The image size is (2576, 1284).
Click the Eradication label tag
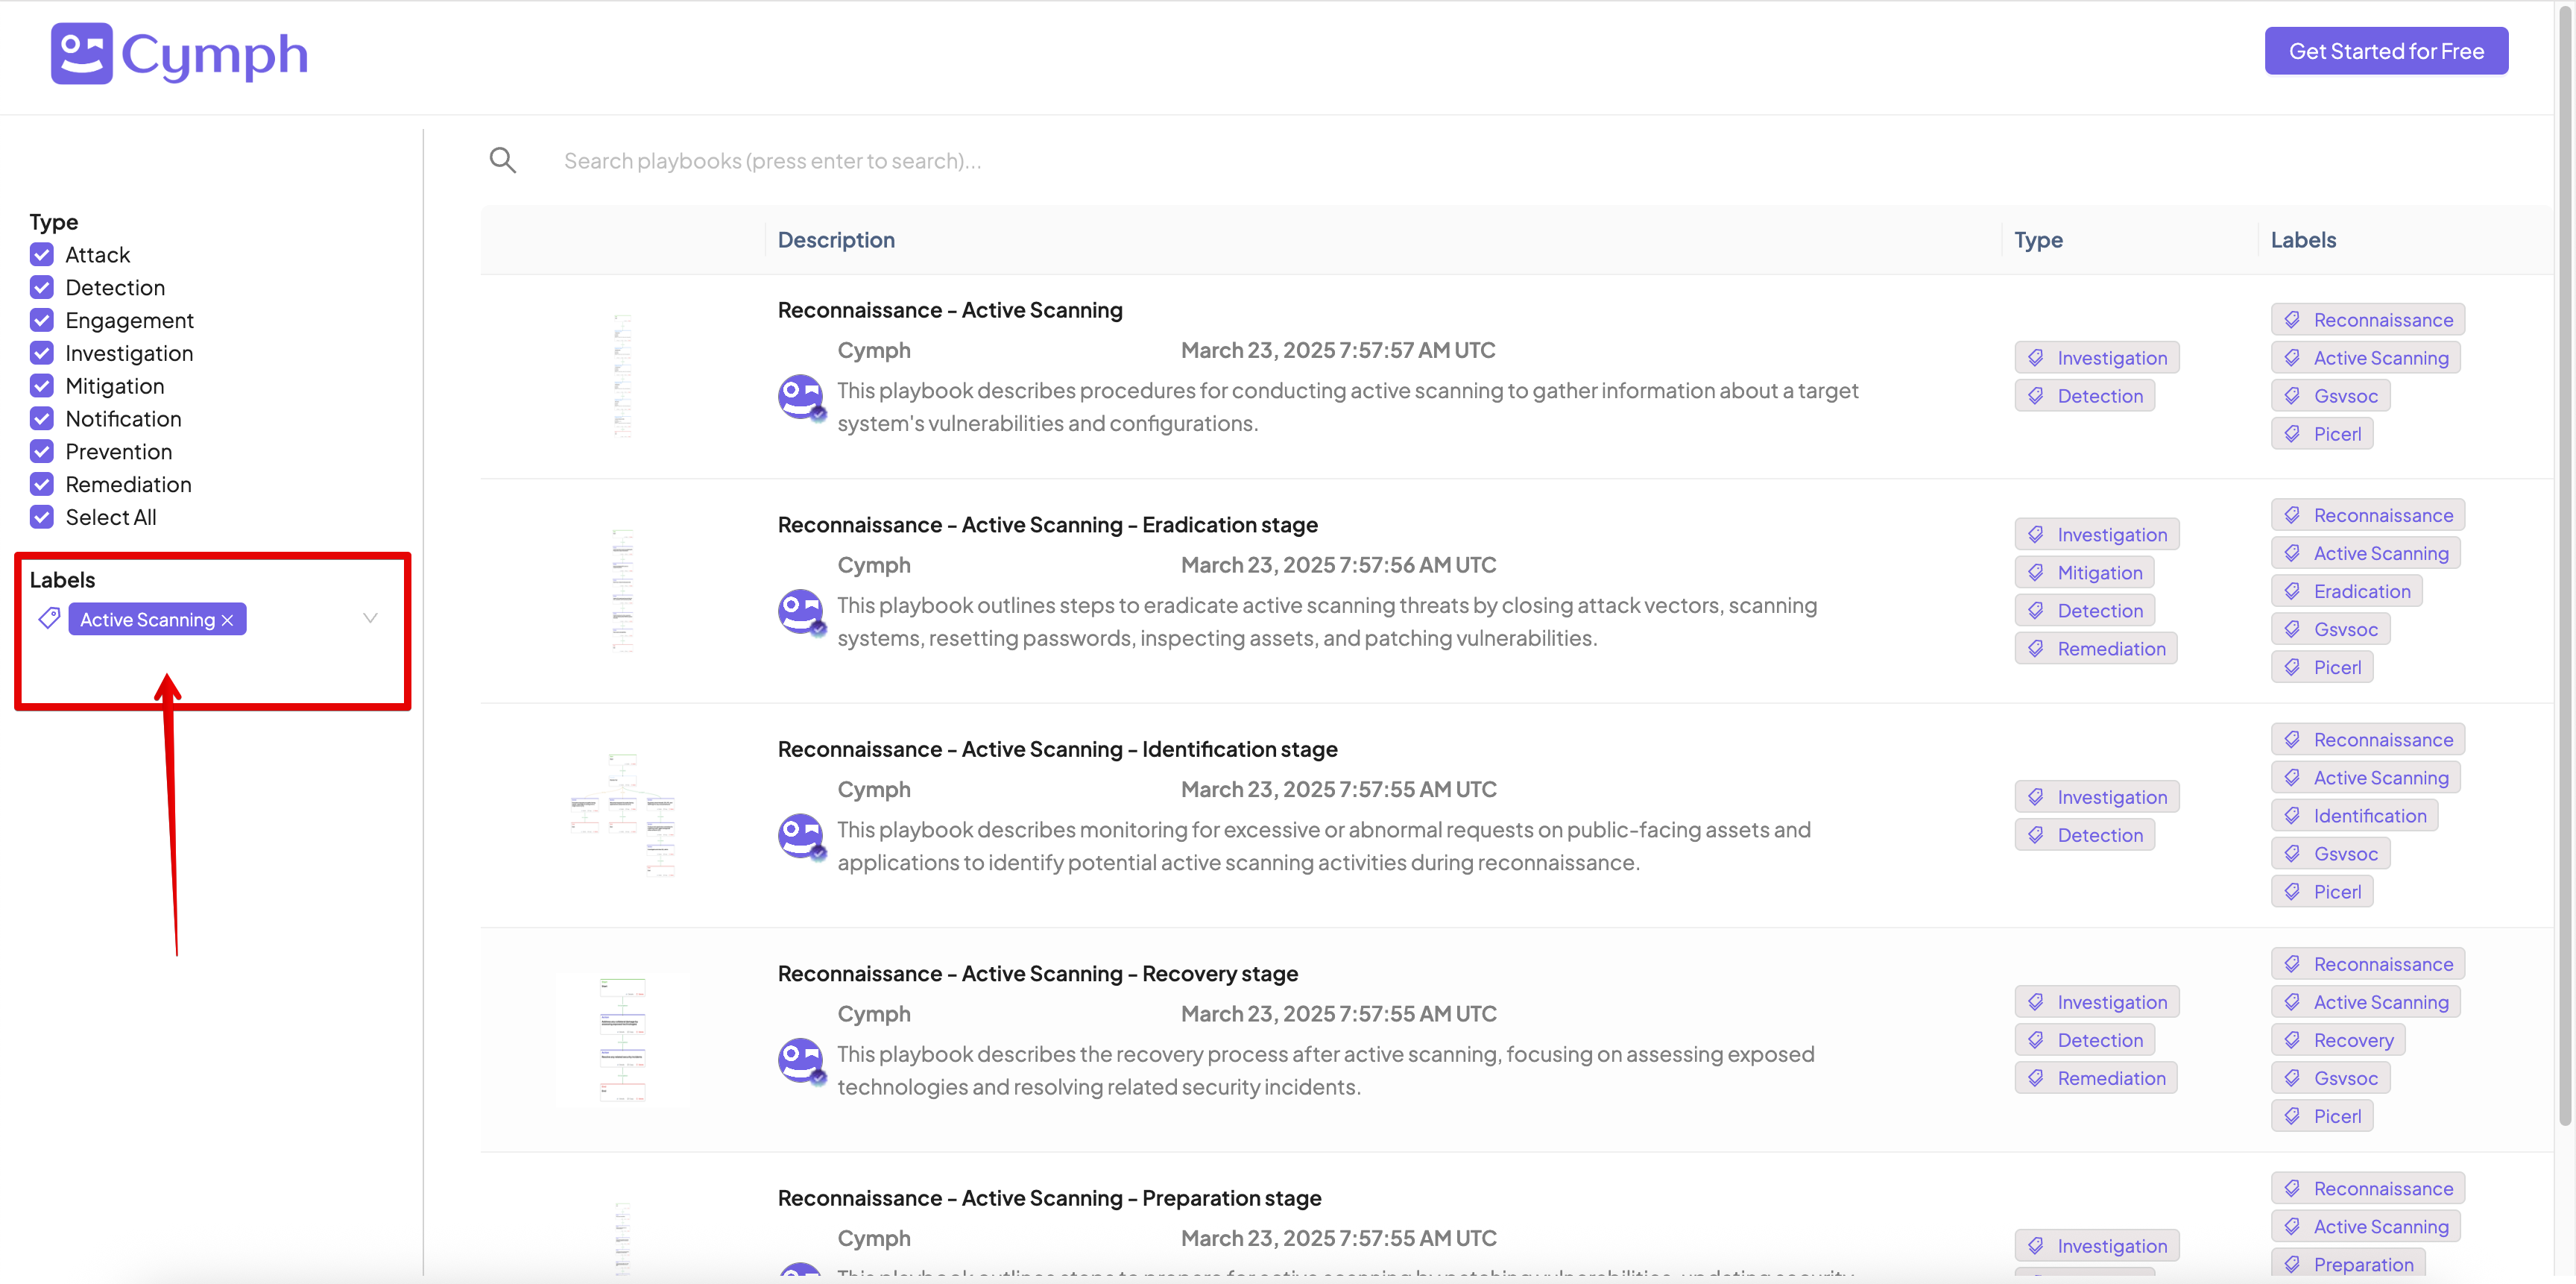click(2346, 591)
